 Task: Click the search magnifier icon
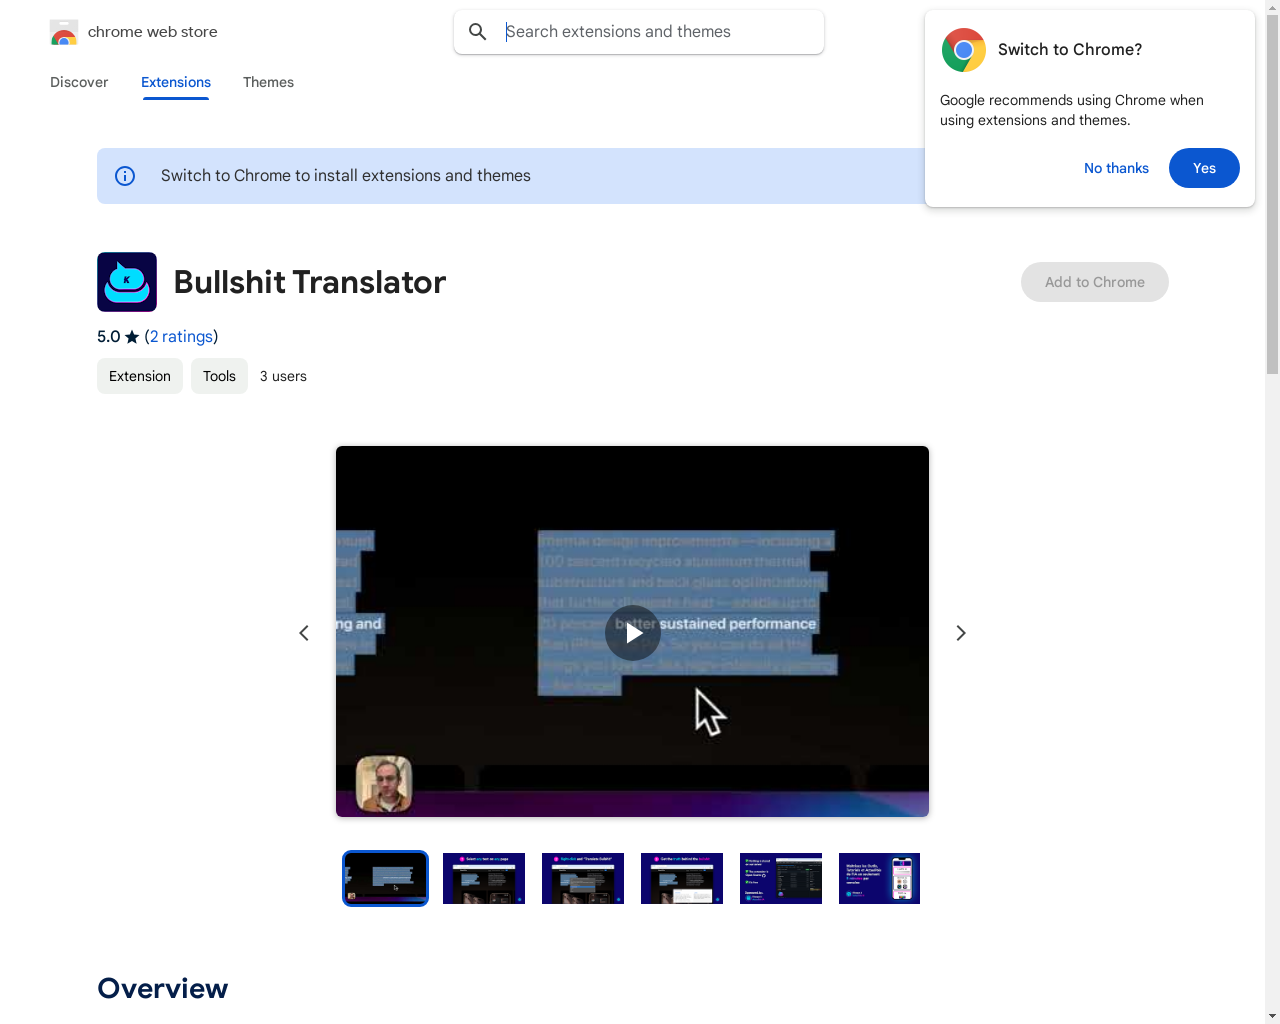[x=478, y=32]
